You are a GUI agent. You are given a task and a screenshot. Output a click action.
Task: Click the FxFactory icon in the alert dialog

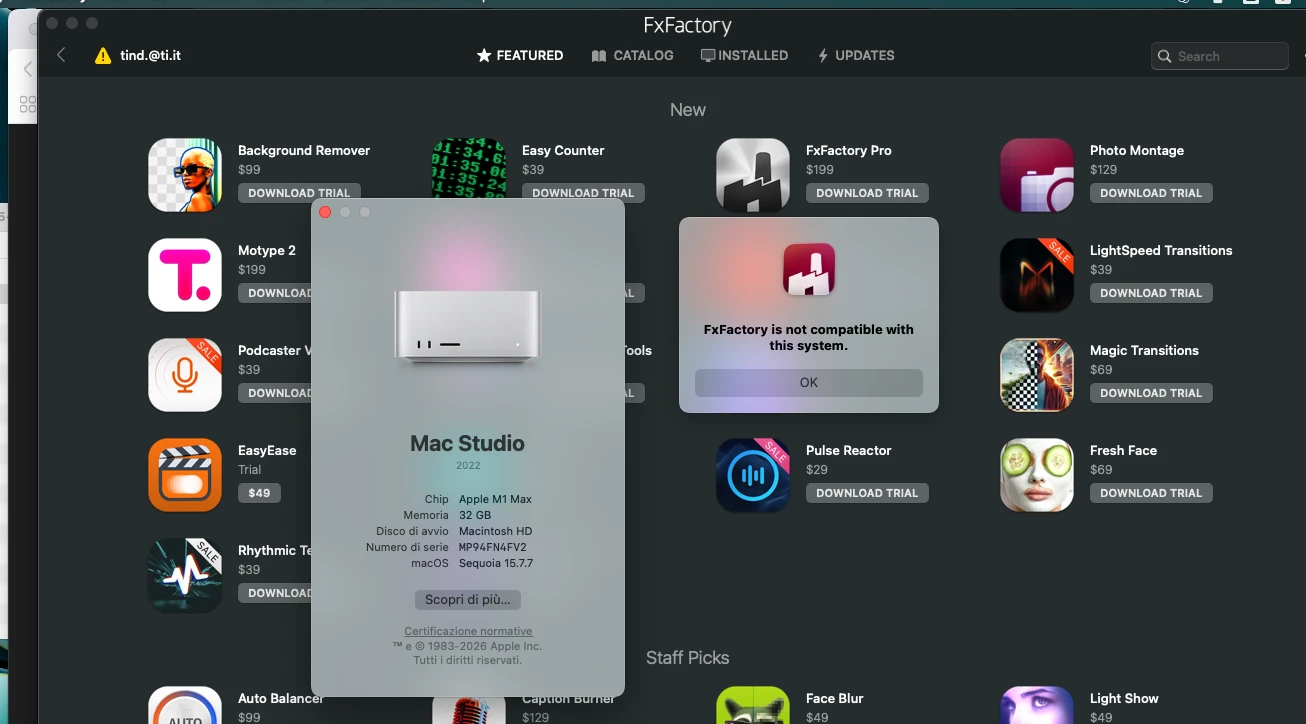click(x=809, y=270)
